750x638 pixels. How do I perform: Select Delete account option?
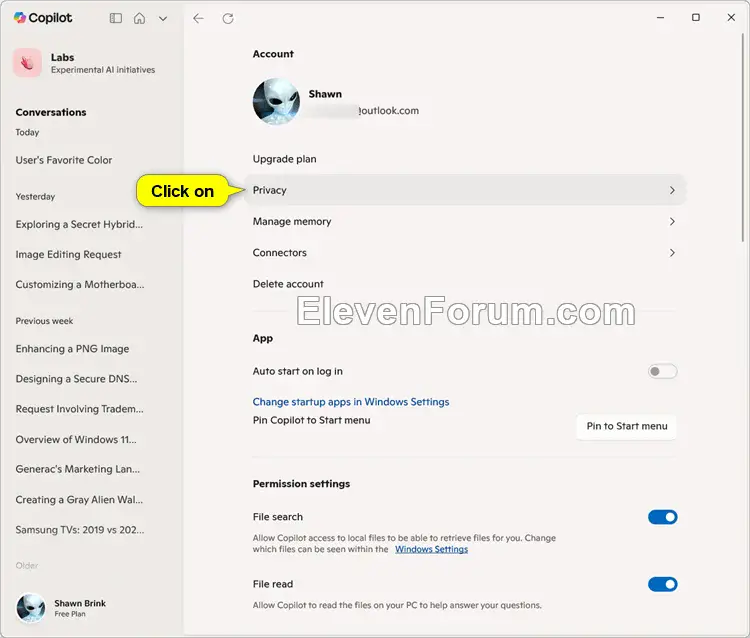pyautogui.click(x=288, y=284)
